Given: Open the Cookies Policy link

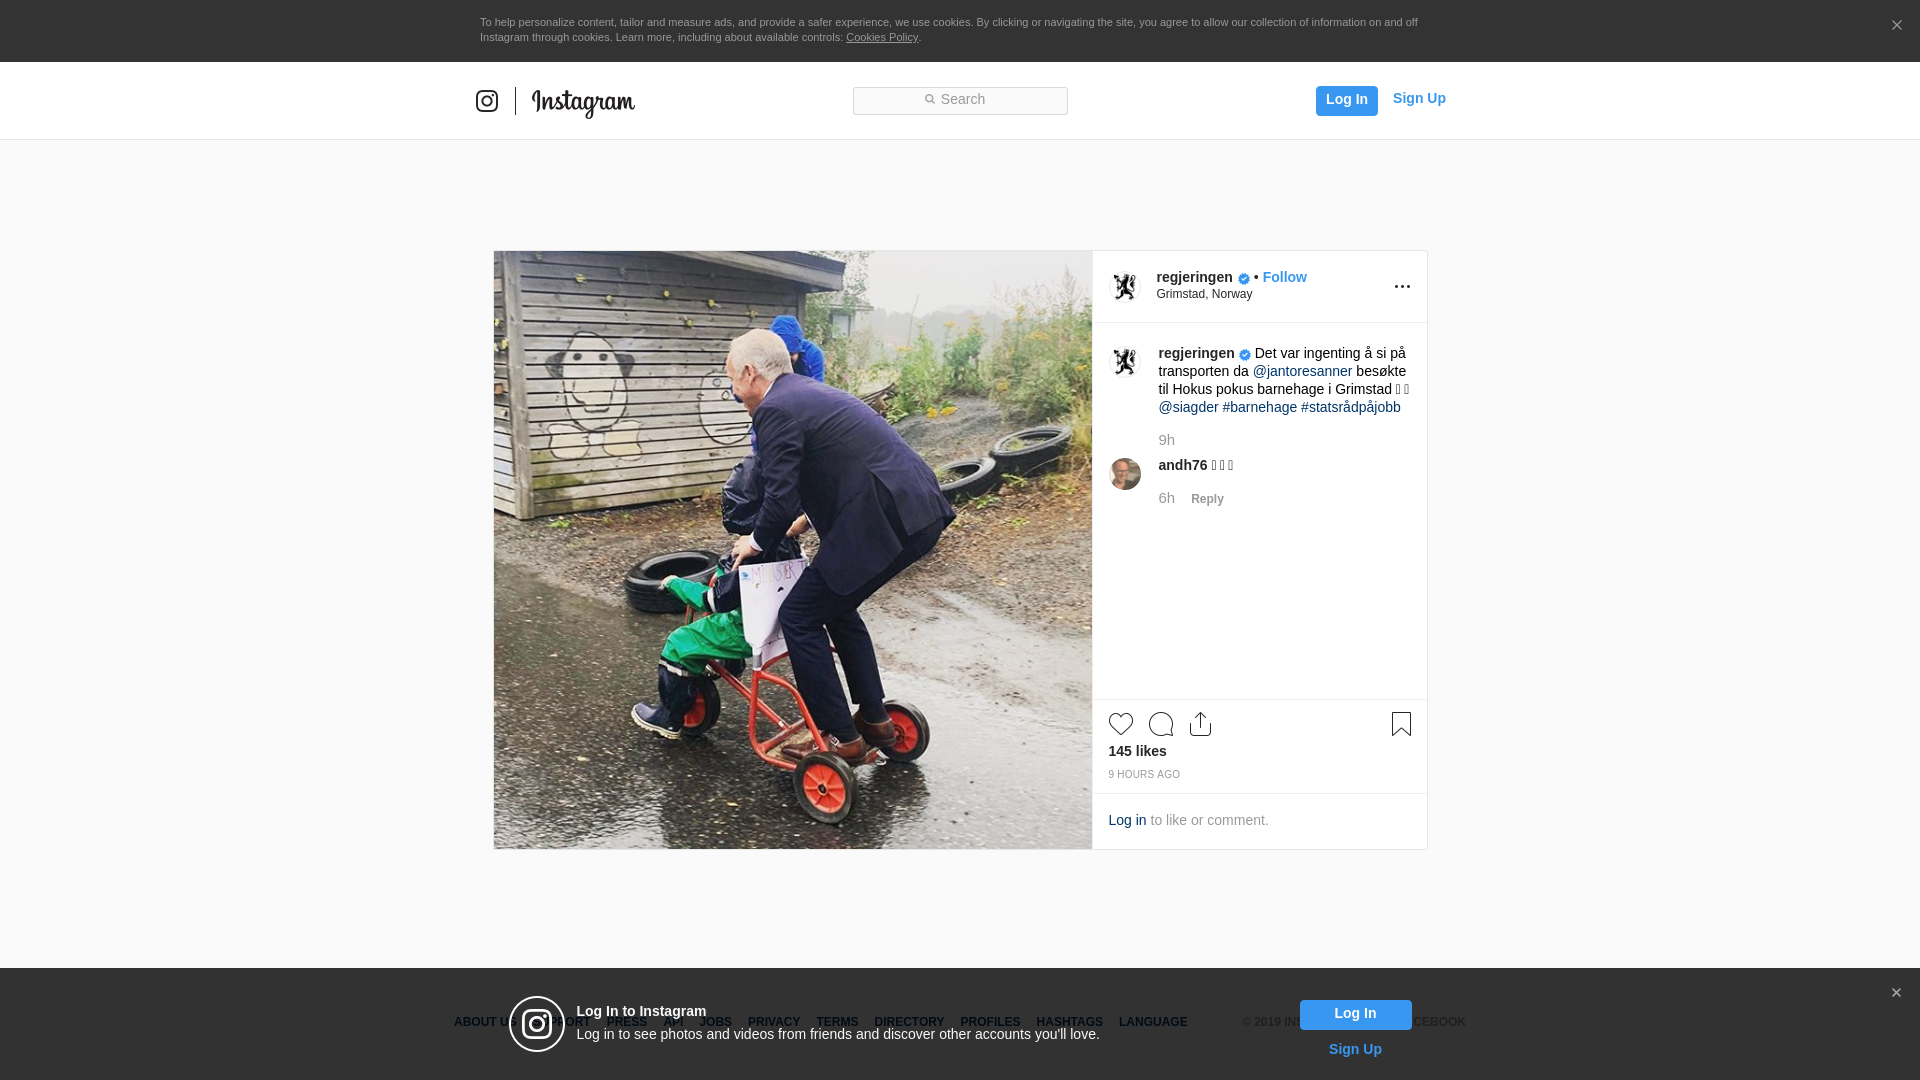Looking at the screenshot, I should tap(881, 37).
